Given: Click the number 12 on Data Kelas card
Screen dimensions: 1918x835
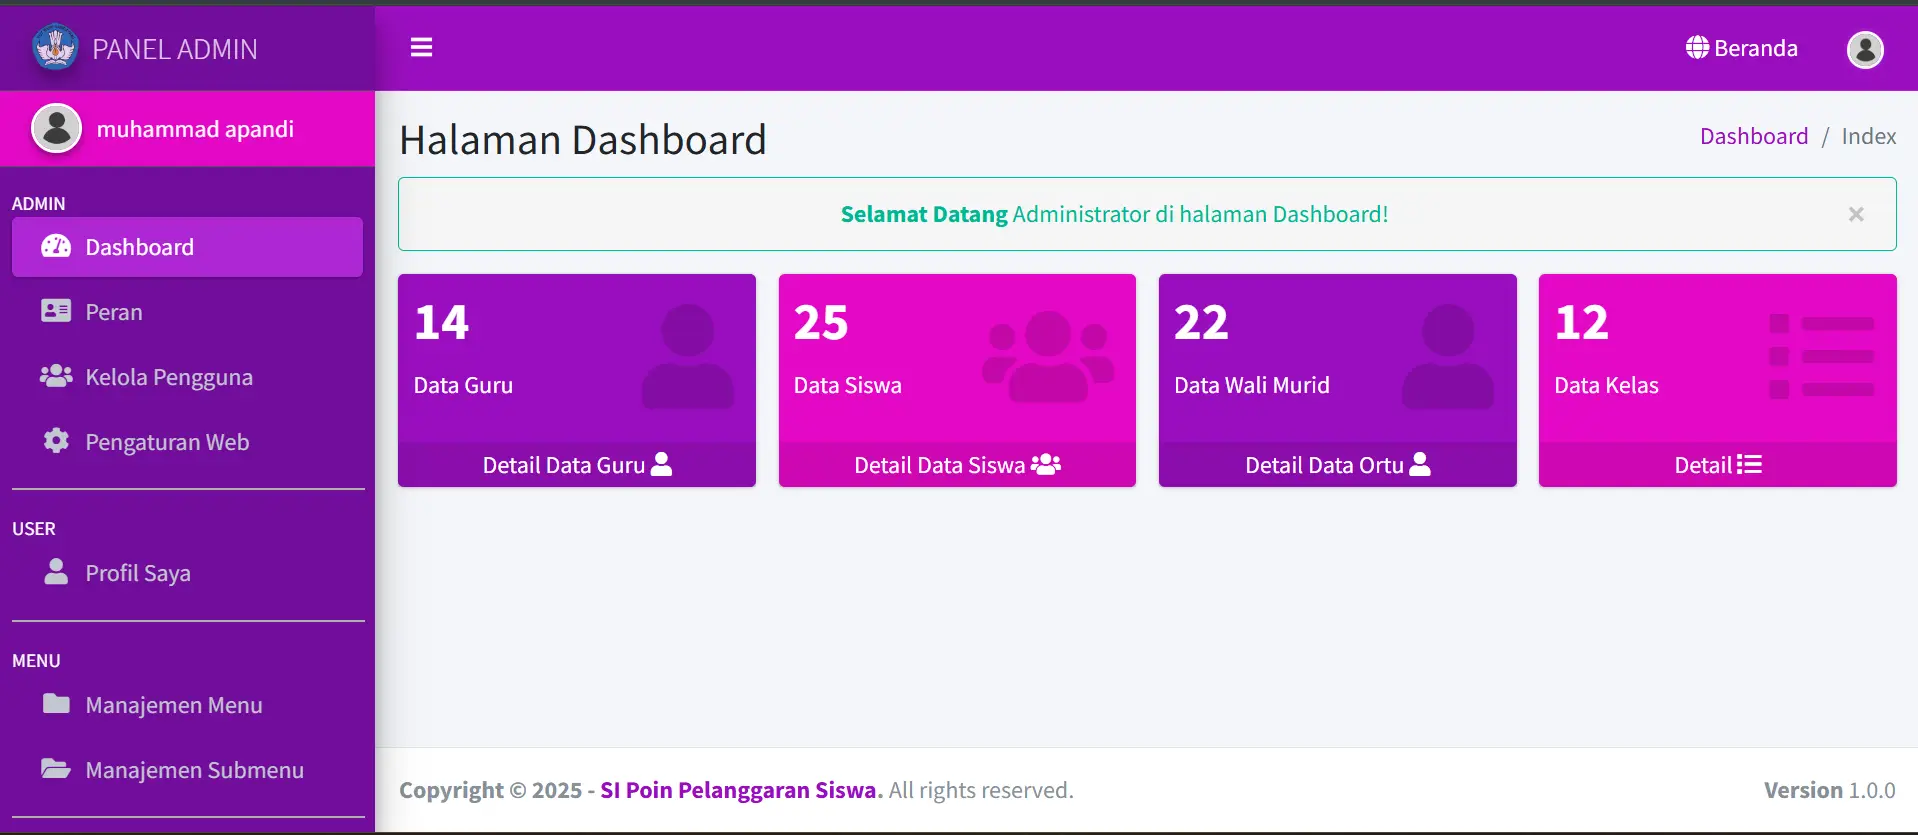Looking at the screenshot, I should tap(1581, 322).
